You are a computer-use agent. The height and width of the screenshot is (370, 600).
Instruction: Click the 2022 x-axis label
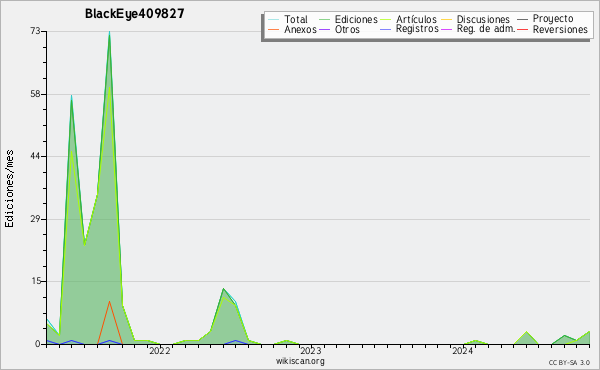160,351
